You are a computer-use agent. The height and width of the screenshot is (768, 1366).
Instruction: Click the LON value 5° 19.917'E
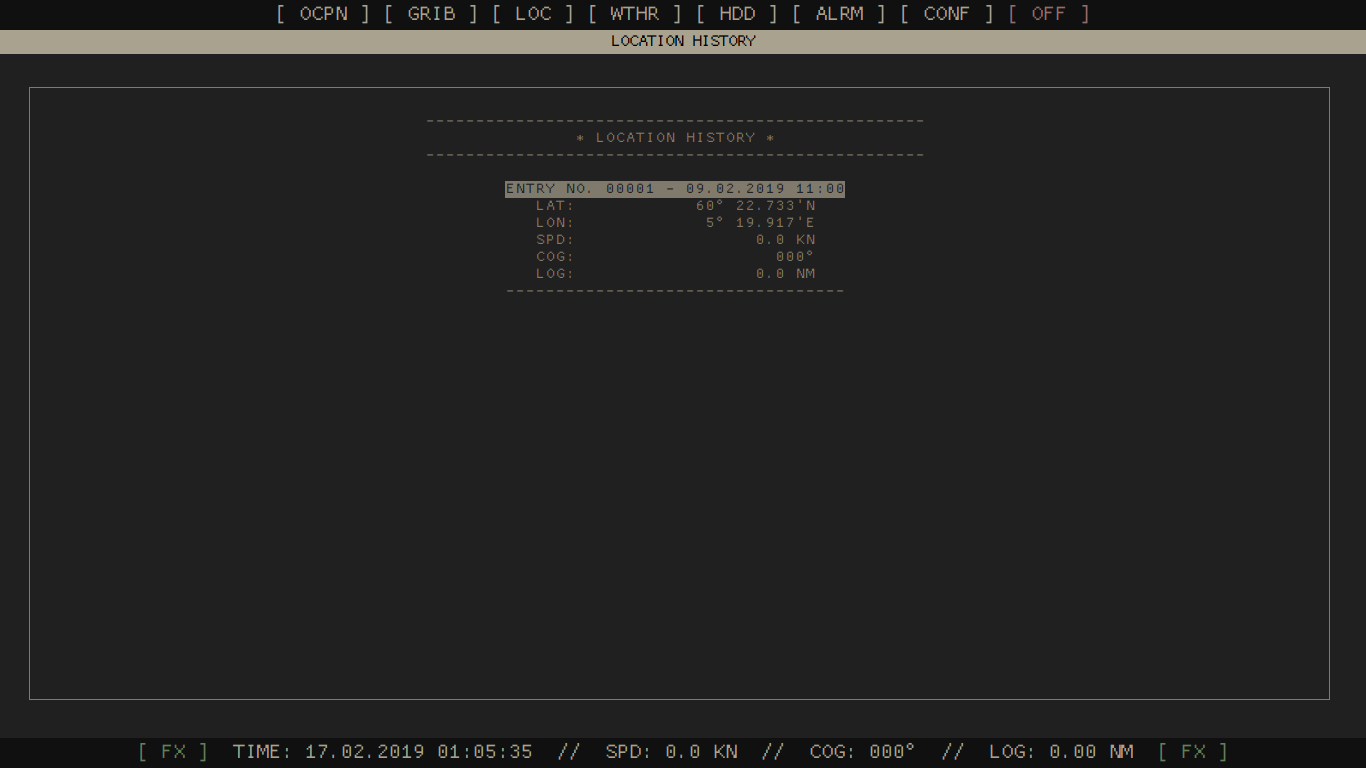[x=761, y=223]
